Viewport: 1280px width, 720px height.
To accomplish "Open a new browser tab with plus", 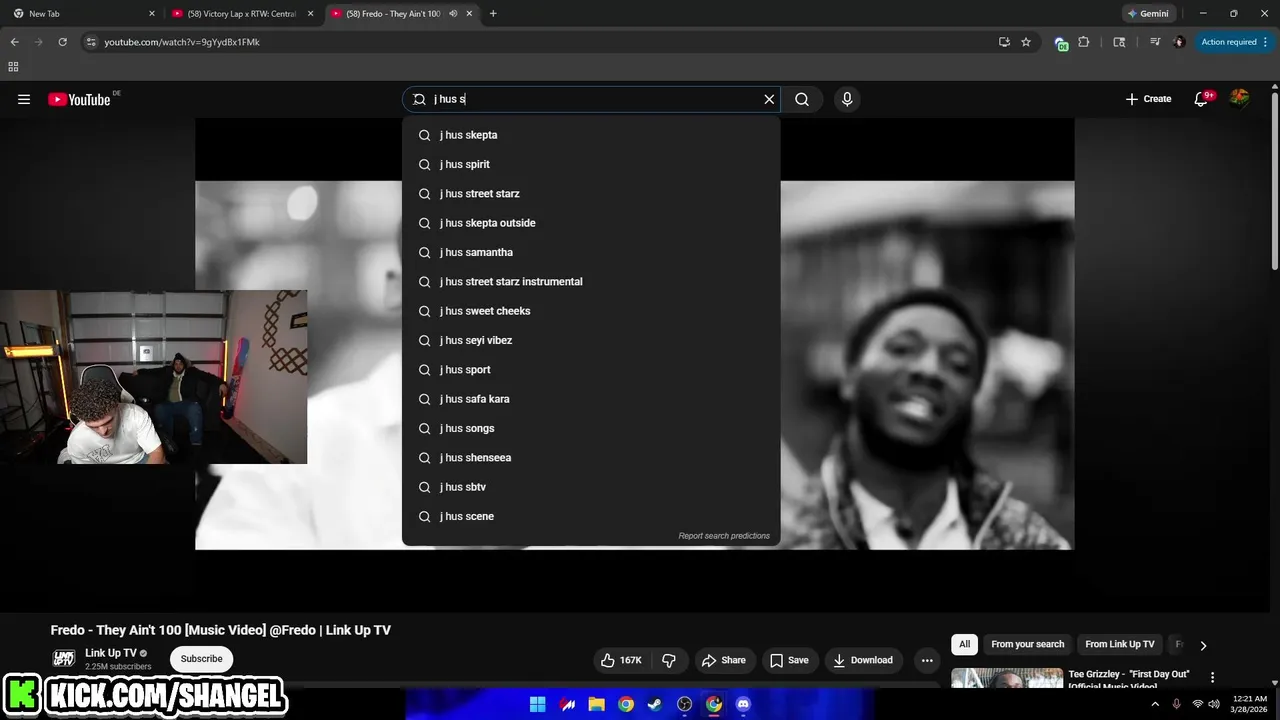I will point(493,14).
